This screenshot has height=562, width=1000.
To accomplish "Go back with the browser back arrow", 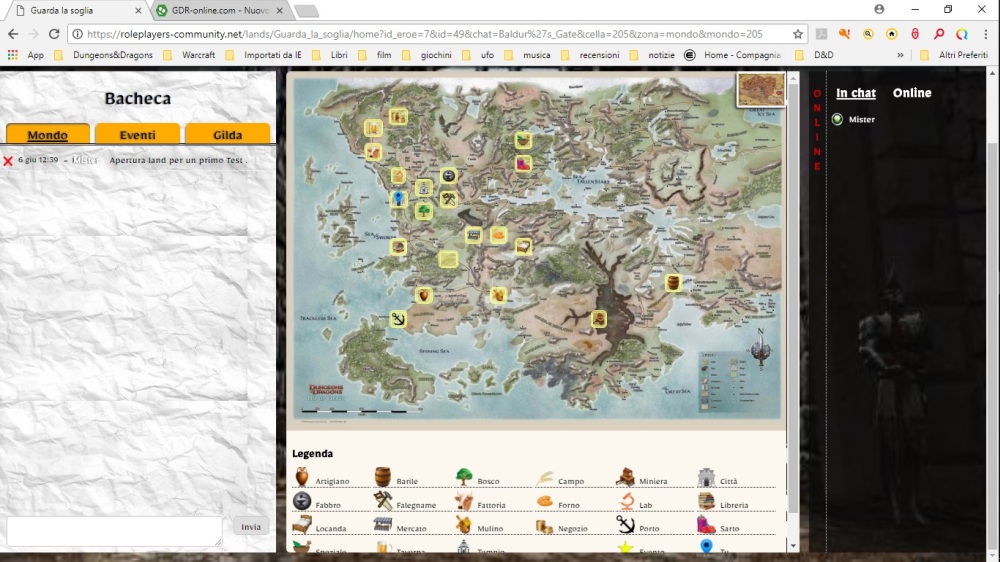I will 13,34.
